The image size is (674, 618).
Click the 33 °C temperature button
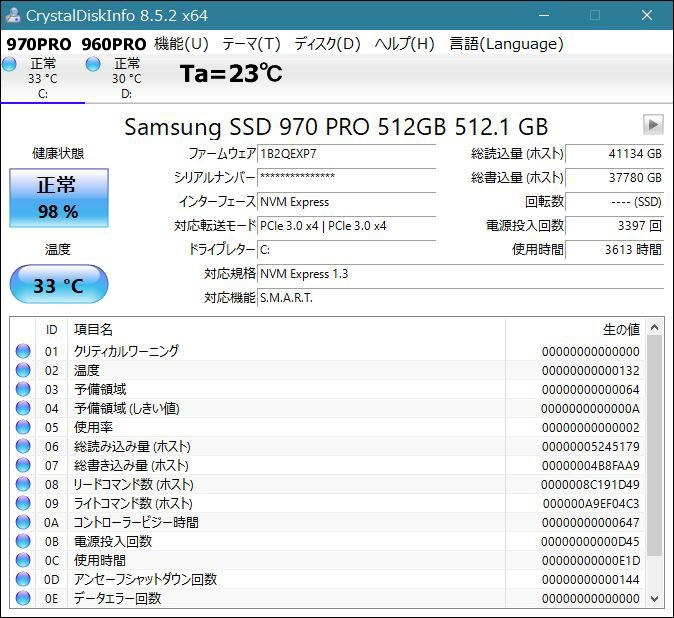click(x=59, y=285)
